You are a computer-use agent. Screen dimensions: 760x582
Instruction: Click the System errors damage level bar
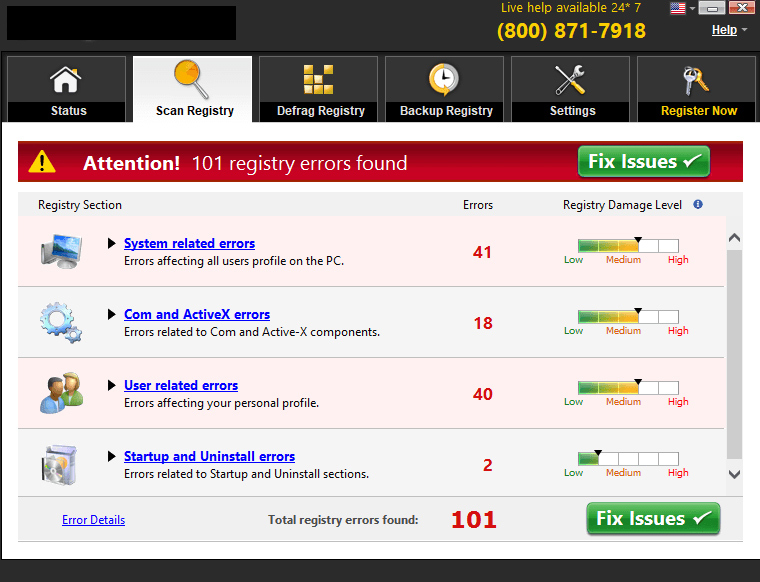tap(627, 246)
